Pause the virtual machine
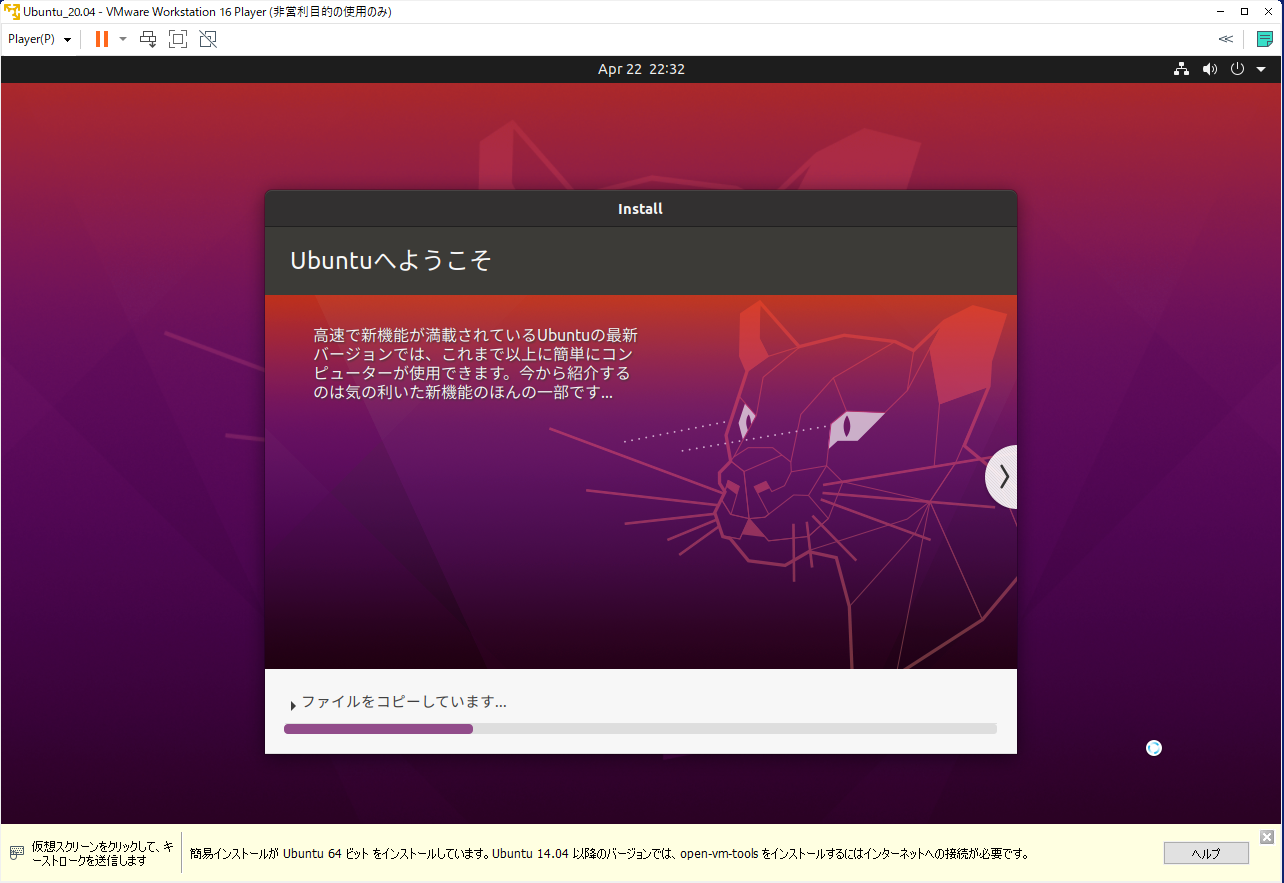The width and height of the screenshot is (1284, 883). pyautogui.click(x=102, y=39)
